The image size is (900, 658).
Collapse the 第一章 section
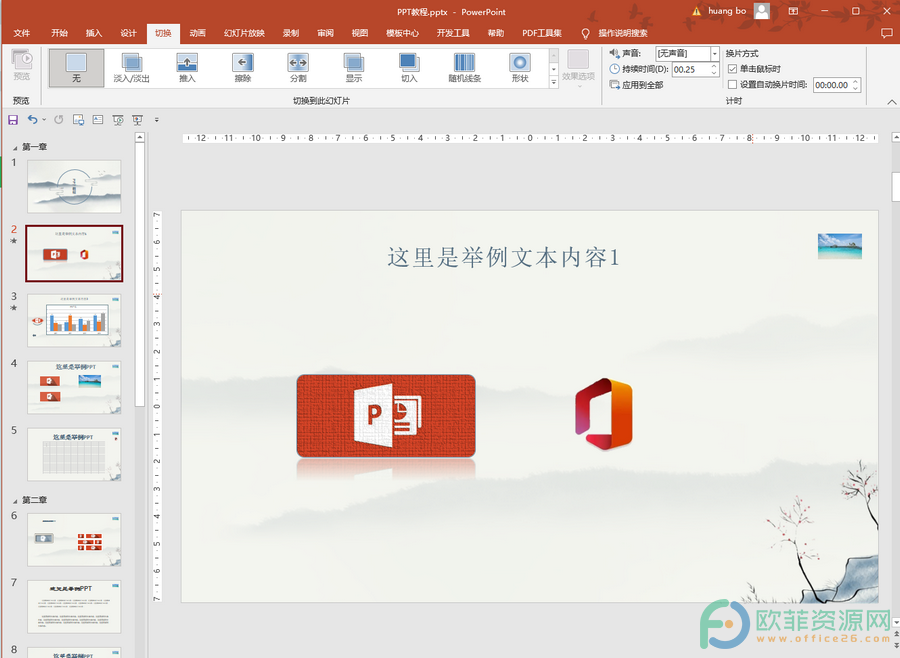pyautogui.click(x=15, y=148)
